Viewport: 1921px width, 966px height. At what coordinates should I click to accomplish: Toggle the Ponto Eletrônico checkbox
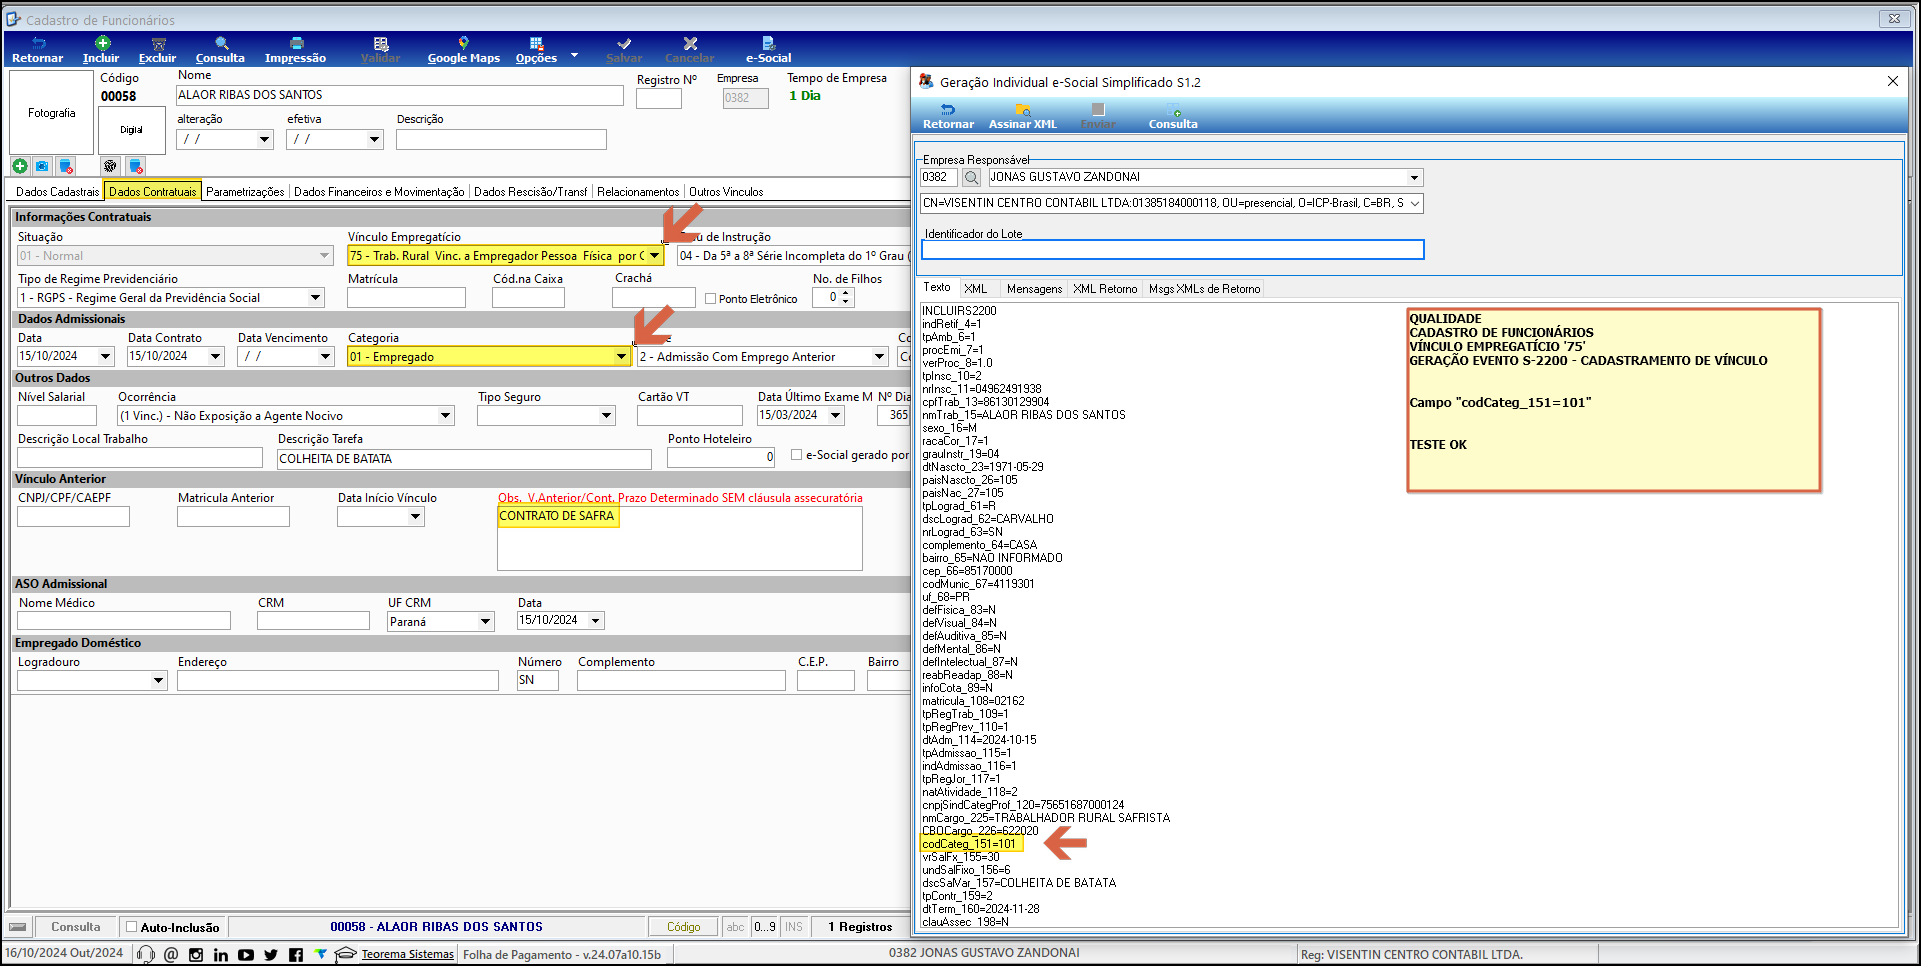point(711,299)
